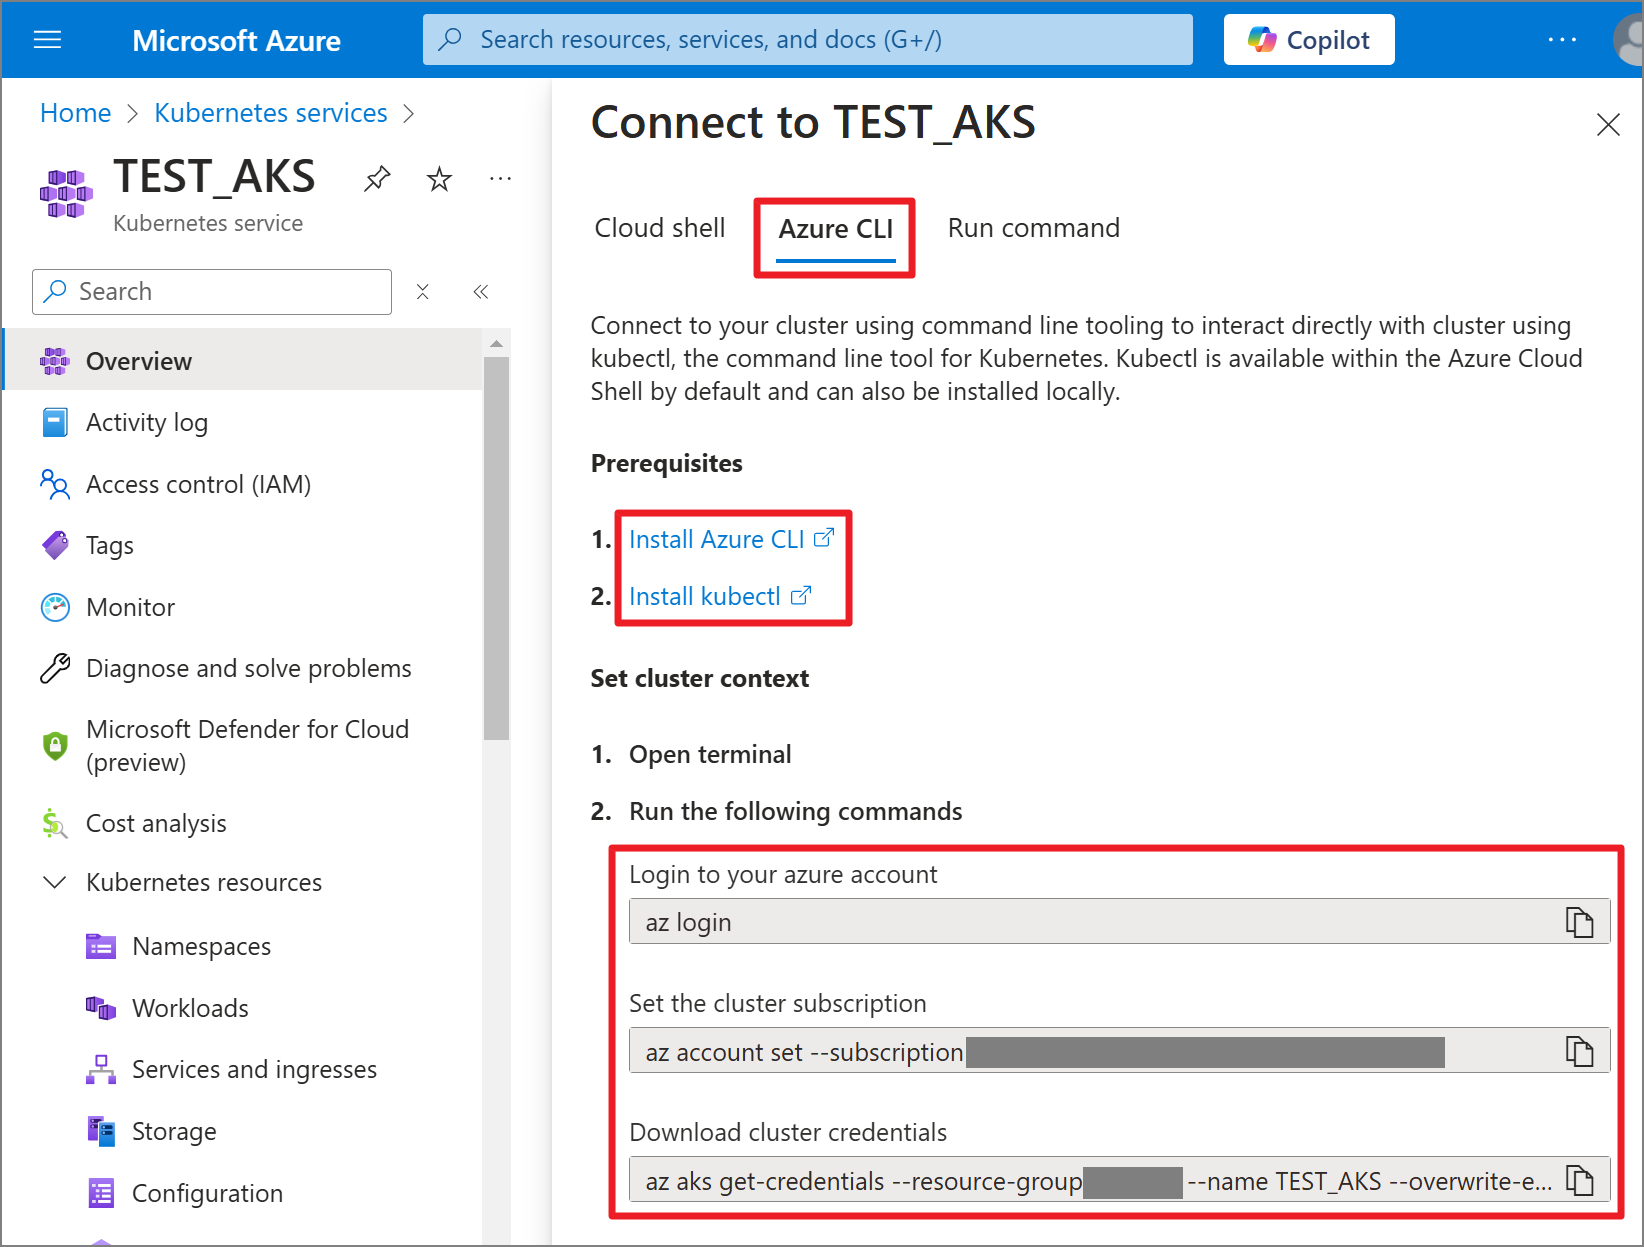The image size is (1644, 1247).
Task: Click Run the following commands text
Action: click(795, 812)
